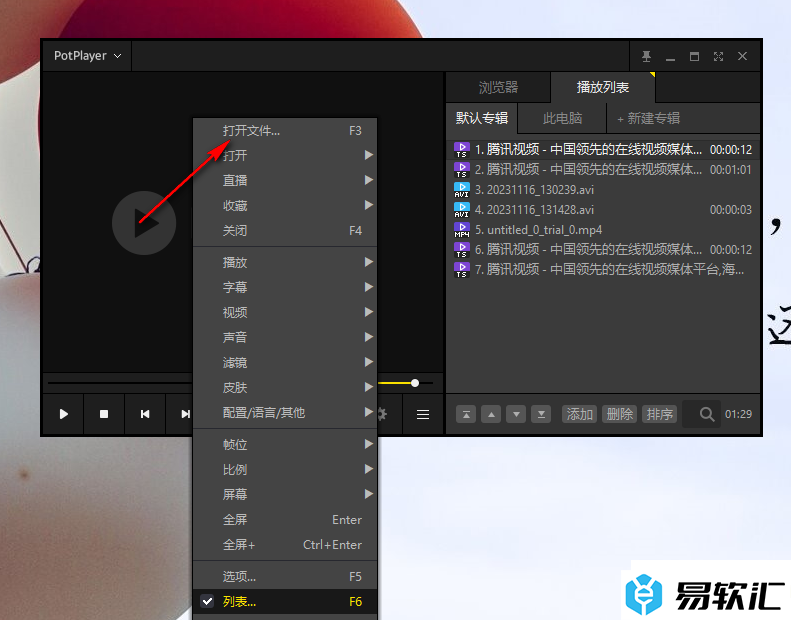This screenshot has height=620, width=791.
Task: Click + 新建专辑 to create album
Action: coord(649,118)
